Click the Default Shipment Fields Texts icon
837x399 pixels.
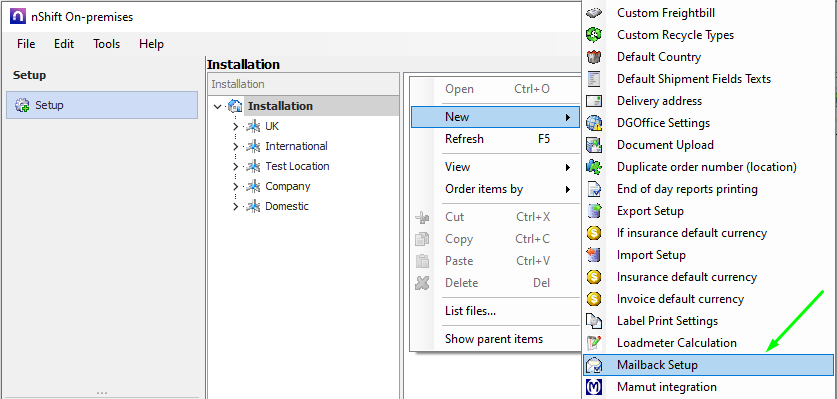594,79
